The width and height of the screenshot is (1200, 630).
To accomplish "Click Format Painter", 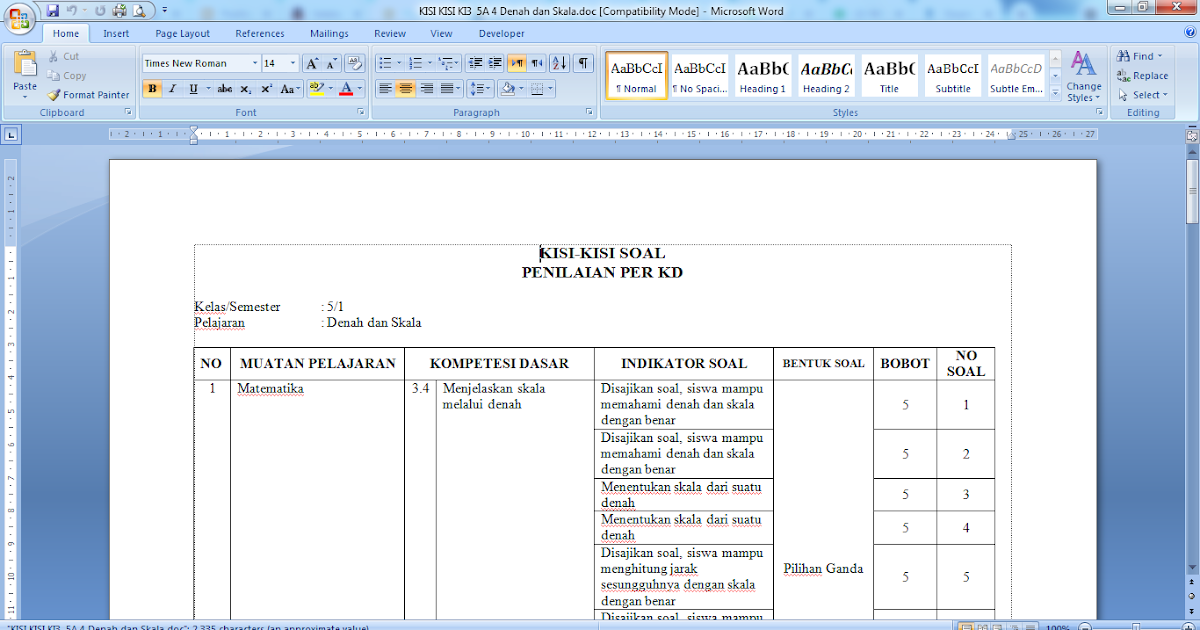I will 89,95.
